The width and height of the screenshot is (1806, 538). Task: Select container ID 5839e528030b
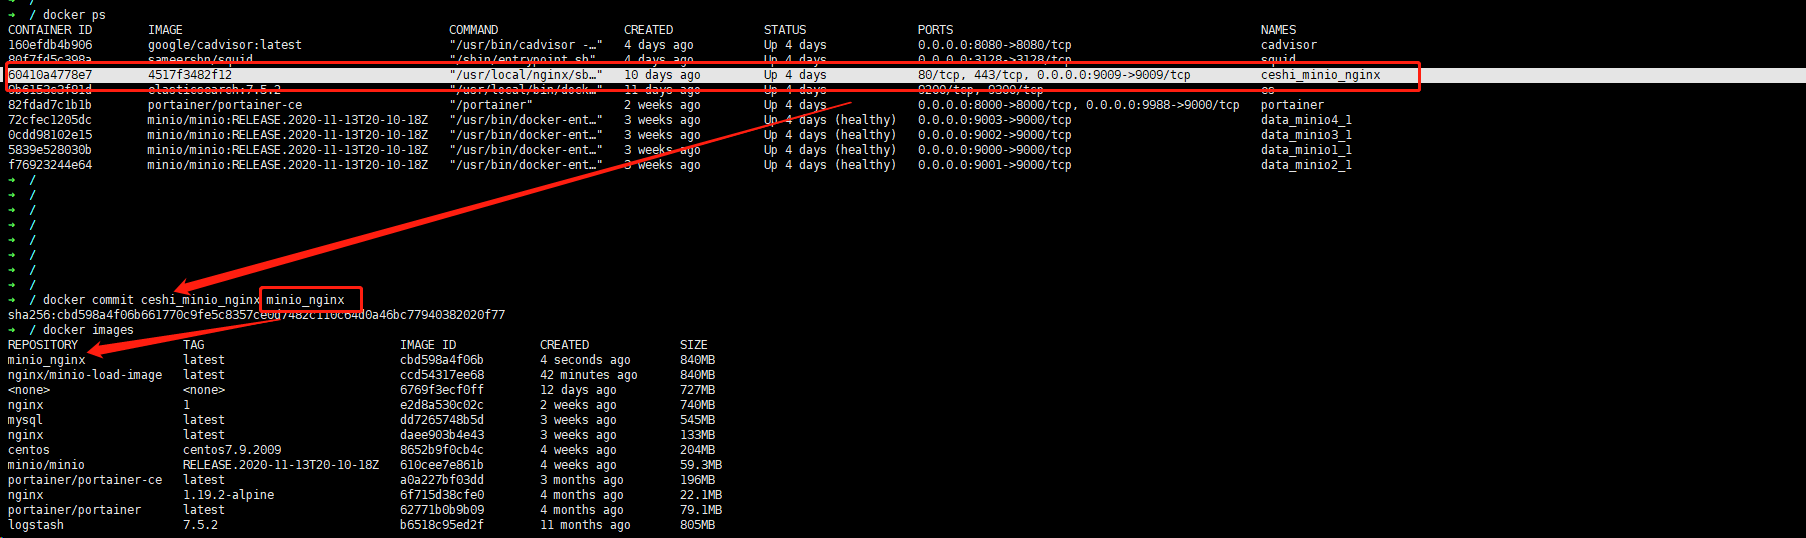click(50, 150)
